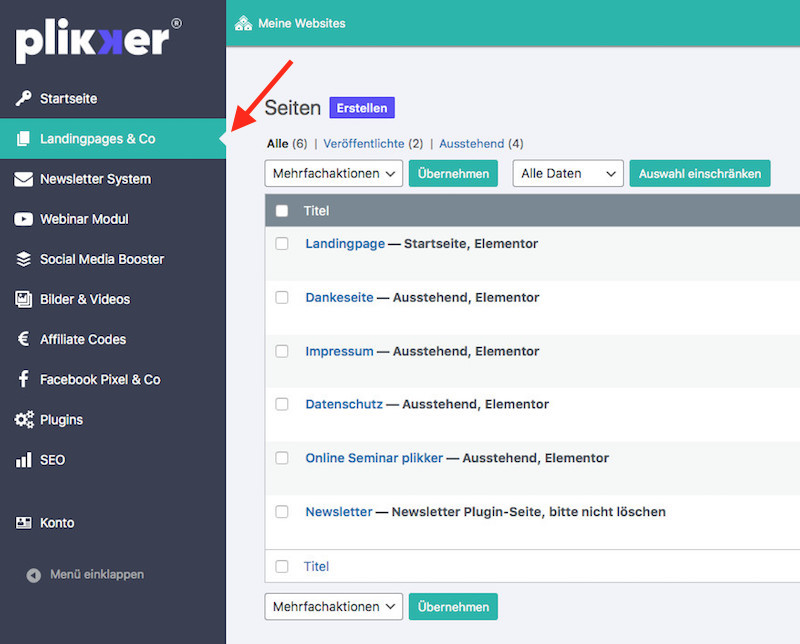Image resolution: width=800 pixels, height=644 pixels.
Task: Click the Facebook icon in sidebar
Action: click(23, 380)
